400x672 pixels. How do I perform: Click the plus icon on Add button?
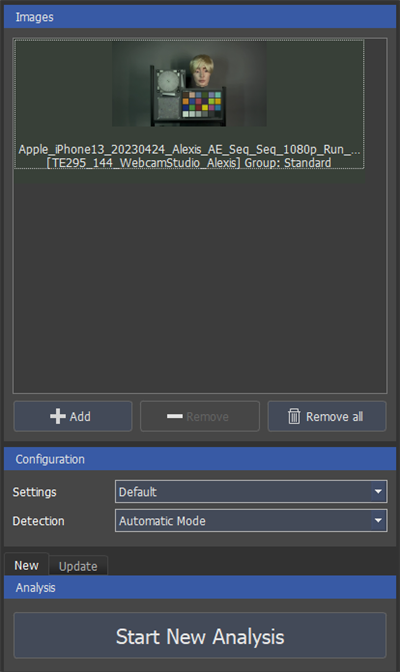(57, 416)
